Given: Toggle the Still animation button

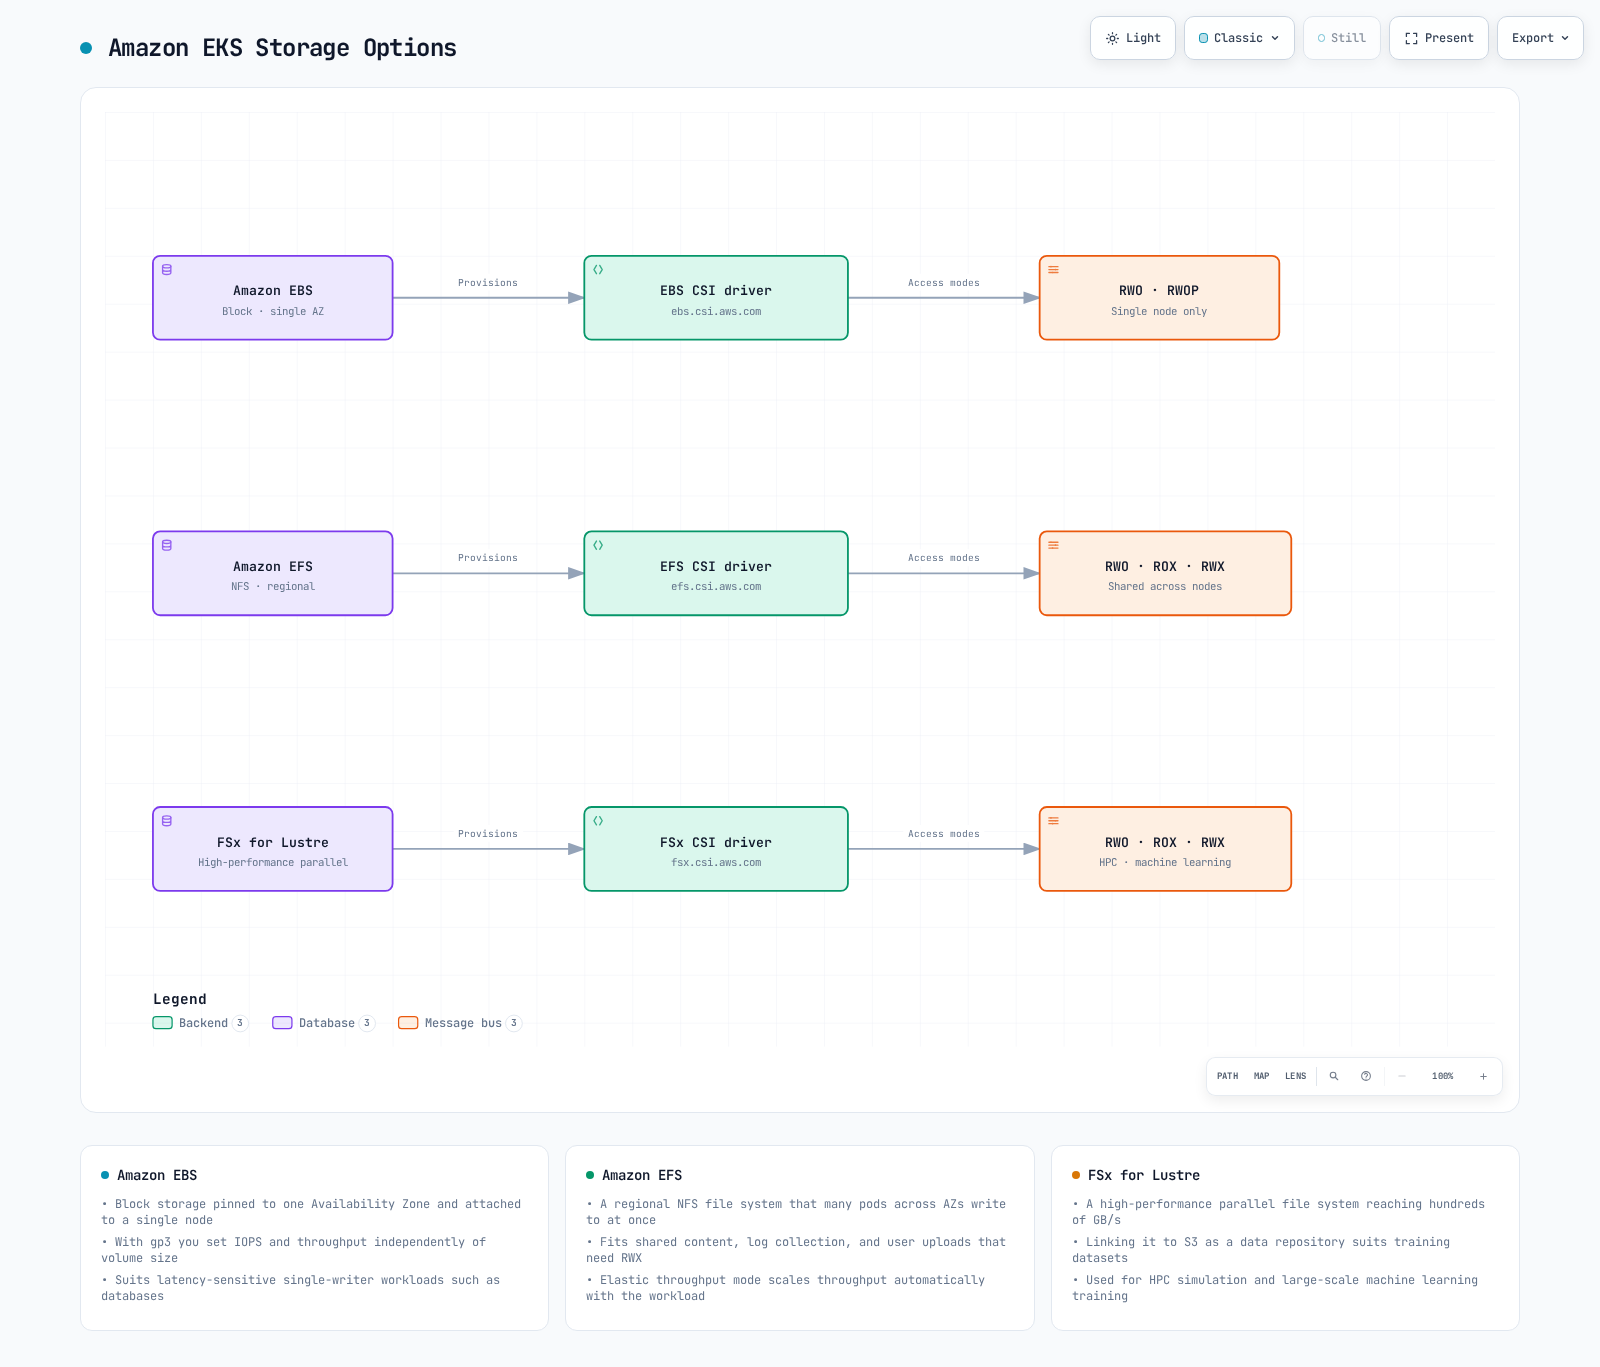Looking at the screenshot, I should pos(1342,38).
